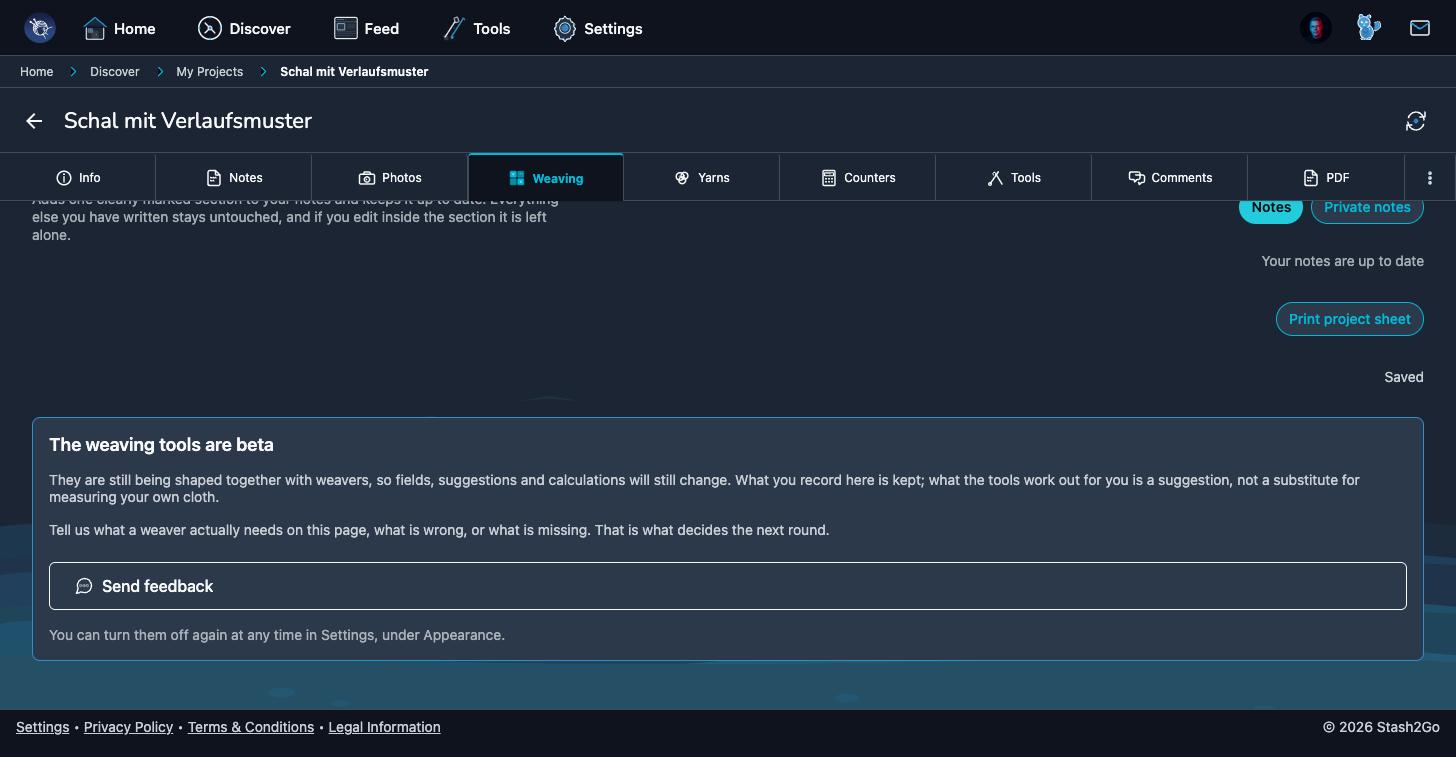Switch to the Counters tab

[x=858, y=178]
